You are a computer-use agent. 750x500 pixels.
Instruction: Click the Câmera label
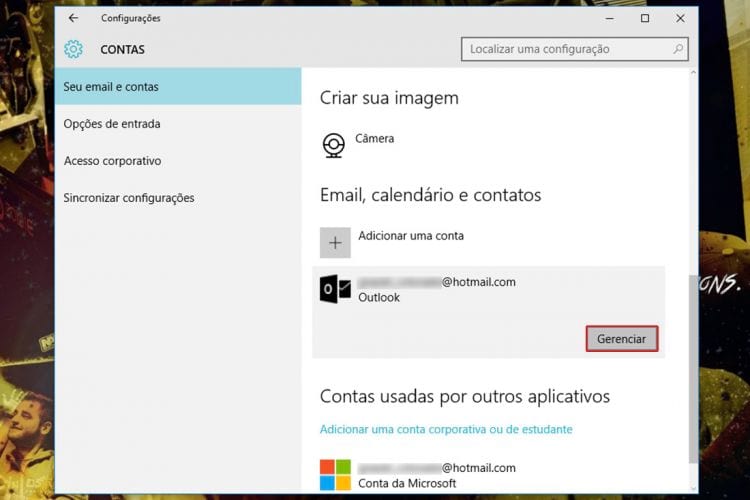[375, 138]
